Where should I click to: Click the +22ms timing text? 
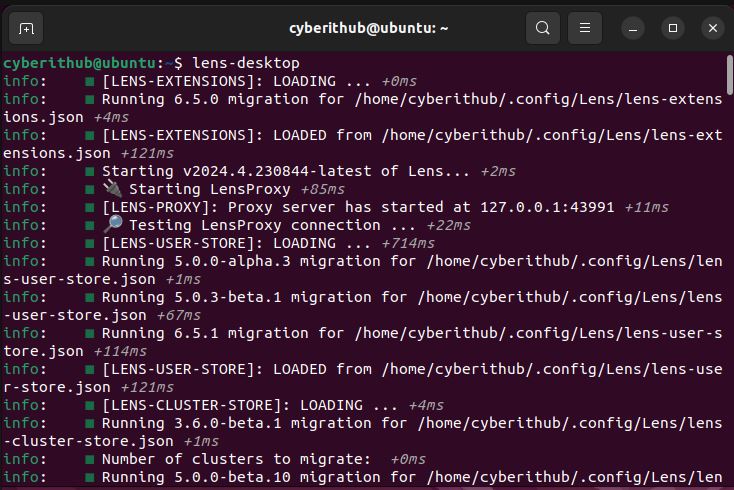point(448,225)
